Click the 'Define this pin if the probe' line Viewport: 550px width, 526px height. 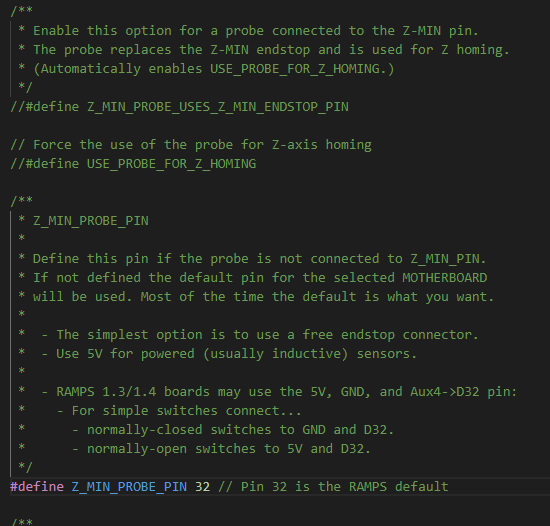click(x=252, y=259)
